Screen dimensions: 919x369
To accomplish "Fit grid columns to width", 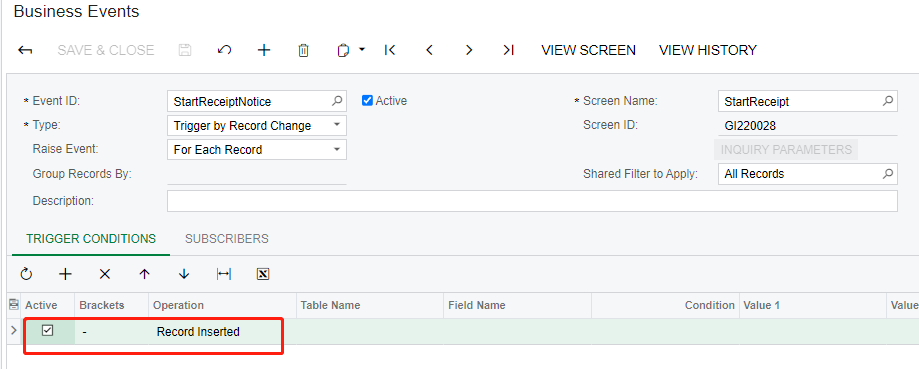I will (x=224, y=274).
